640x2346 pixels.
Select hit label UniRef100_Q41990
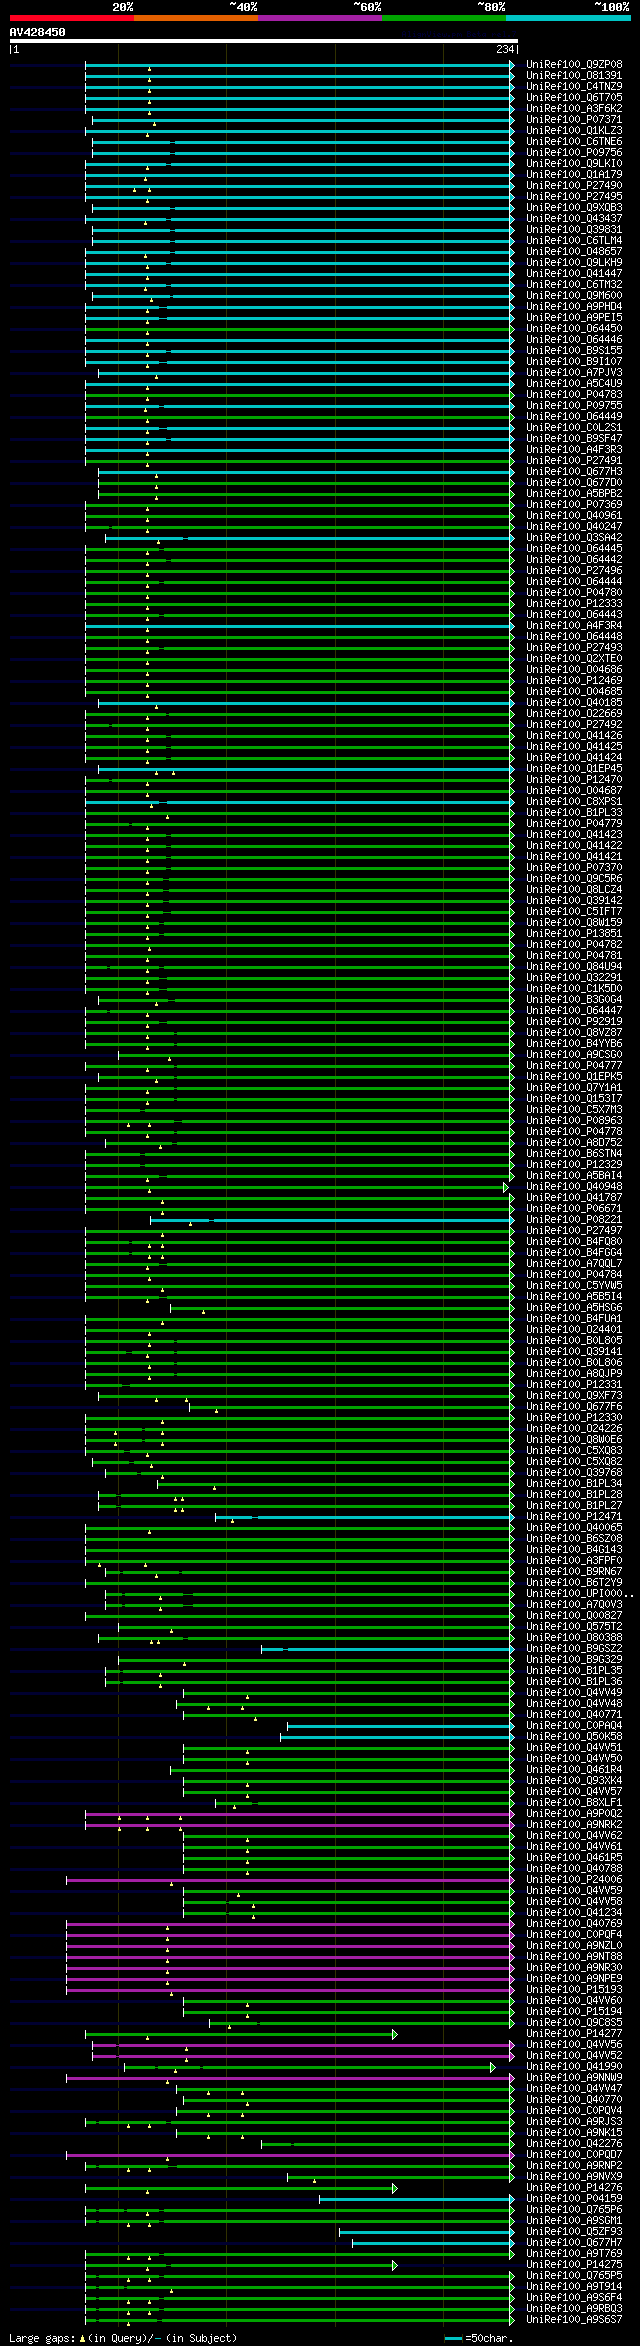point(574,2067)
